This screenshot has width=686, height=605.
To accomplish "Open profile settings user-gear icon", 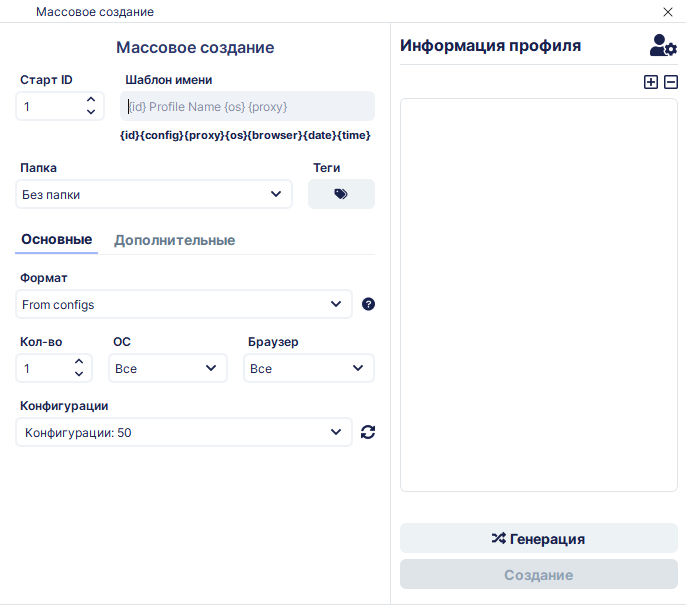I will [663, 46].
